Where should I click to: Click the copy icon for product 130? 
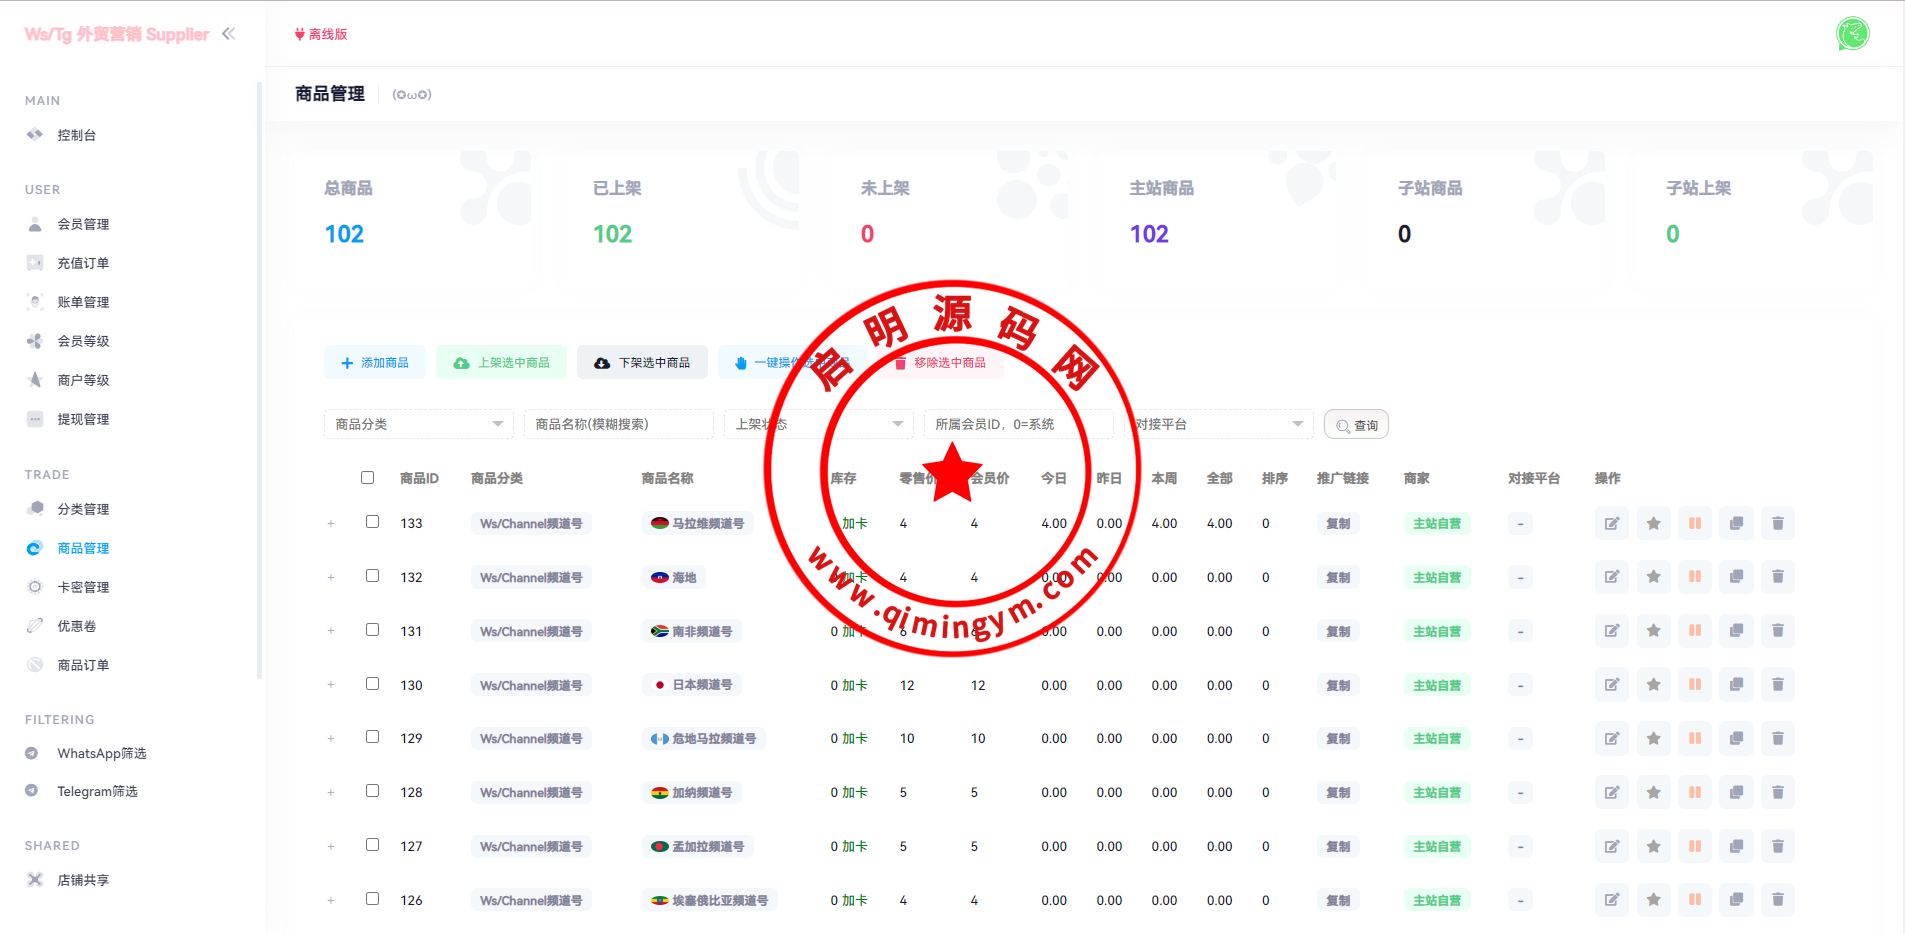click(x=1737, y=685)
